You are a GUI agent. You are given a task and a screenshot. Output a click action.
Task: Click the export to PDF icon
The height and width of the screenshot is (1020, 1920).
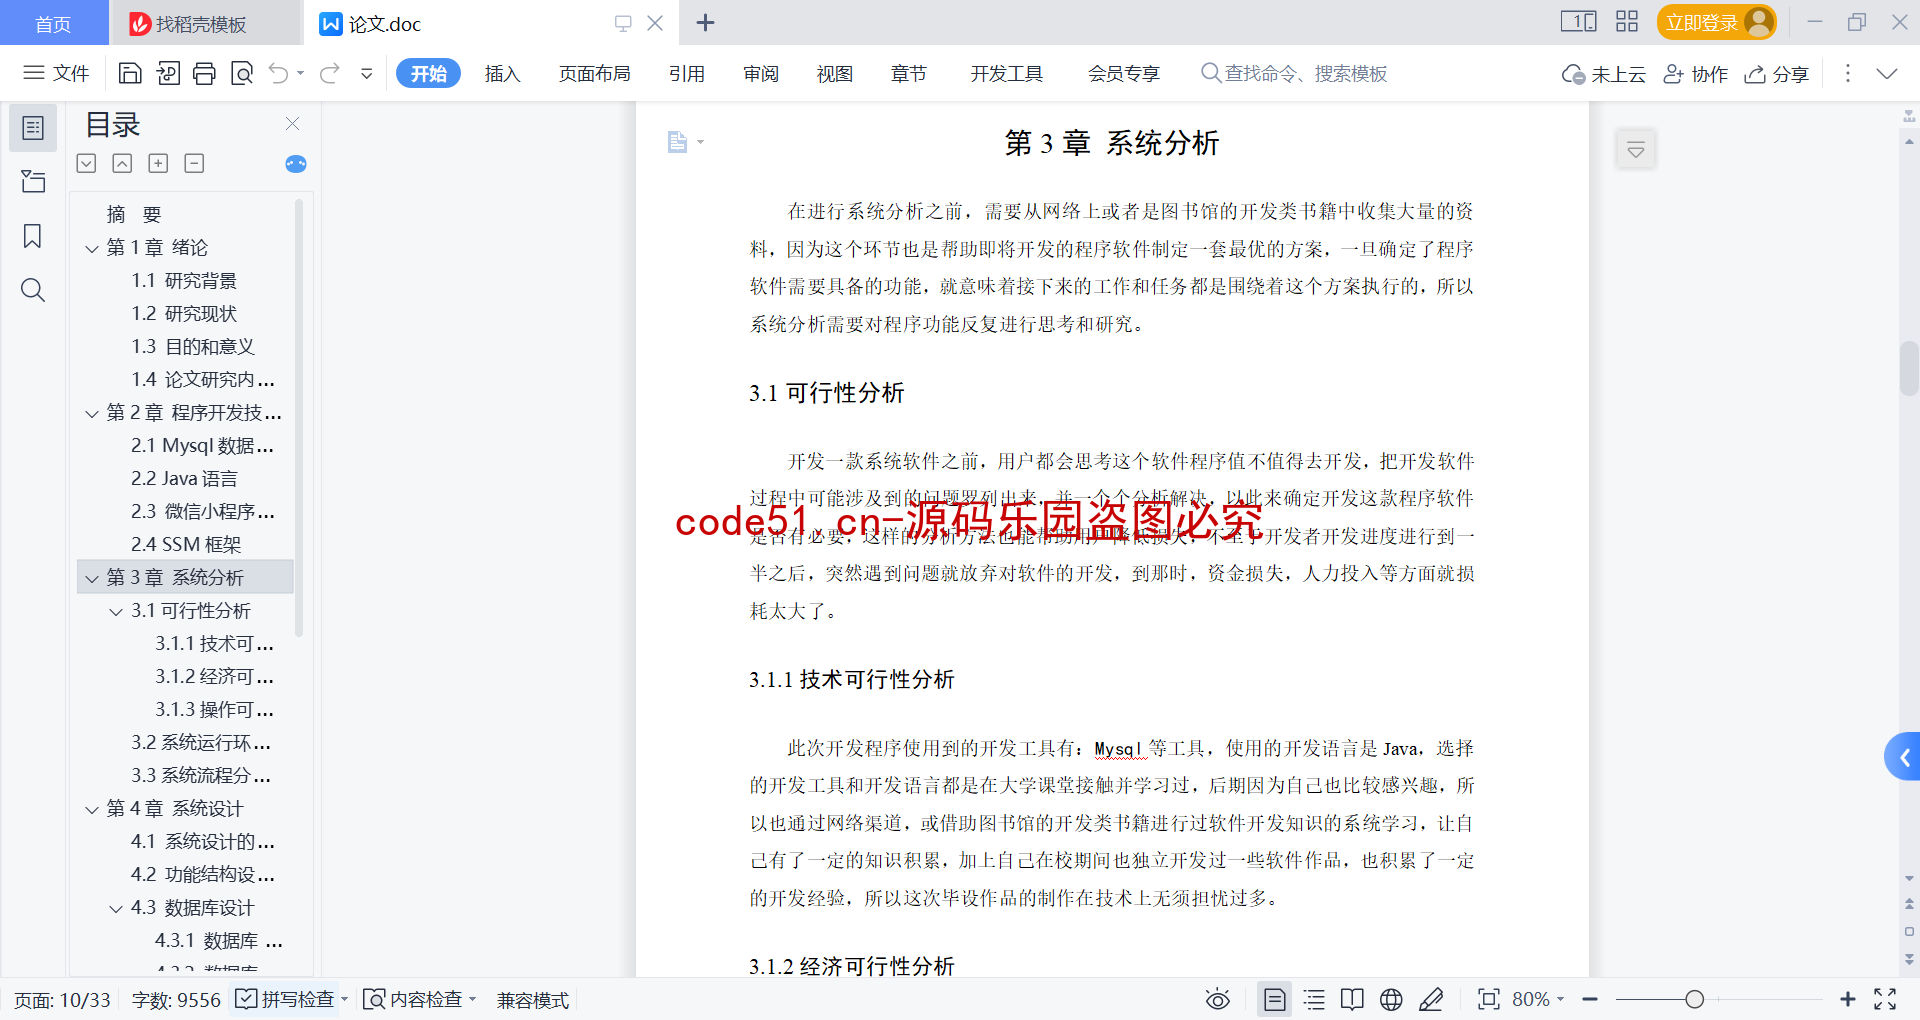pos(168,73)
